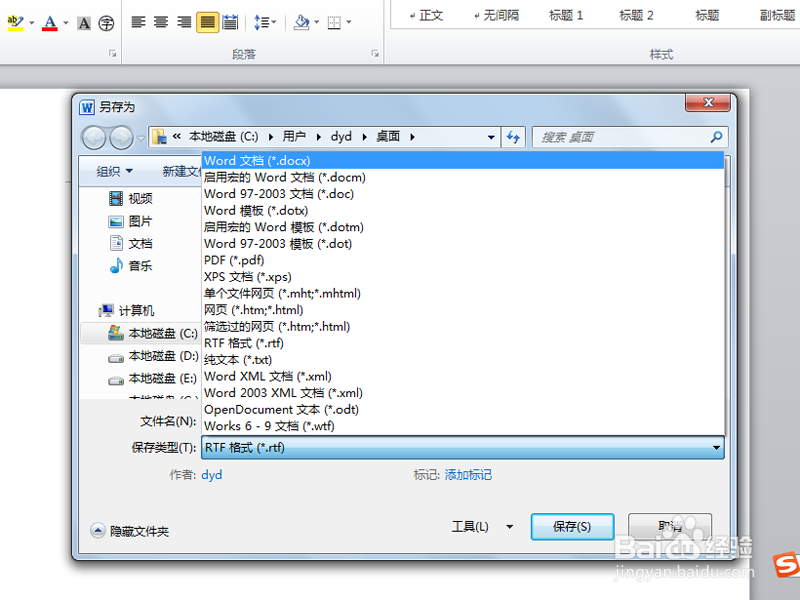Select 本地磁盘 (C:) drive

click(x=153, y=333)
